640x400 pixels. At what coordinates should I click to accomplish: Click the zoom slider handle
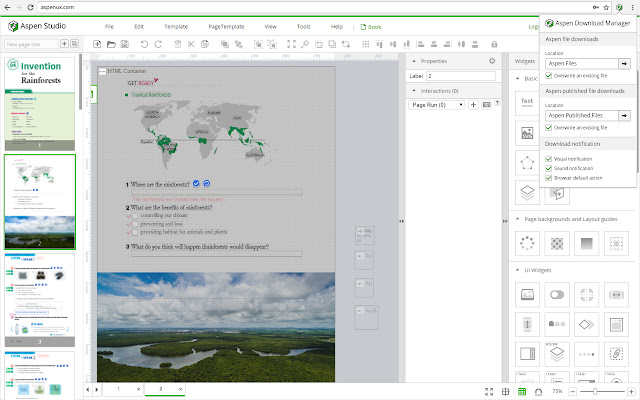[x=595, y=391]
